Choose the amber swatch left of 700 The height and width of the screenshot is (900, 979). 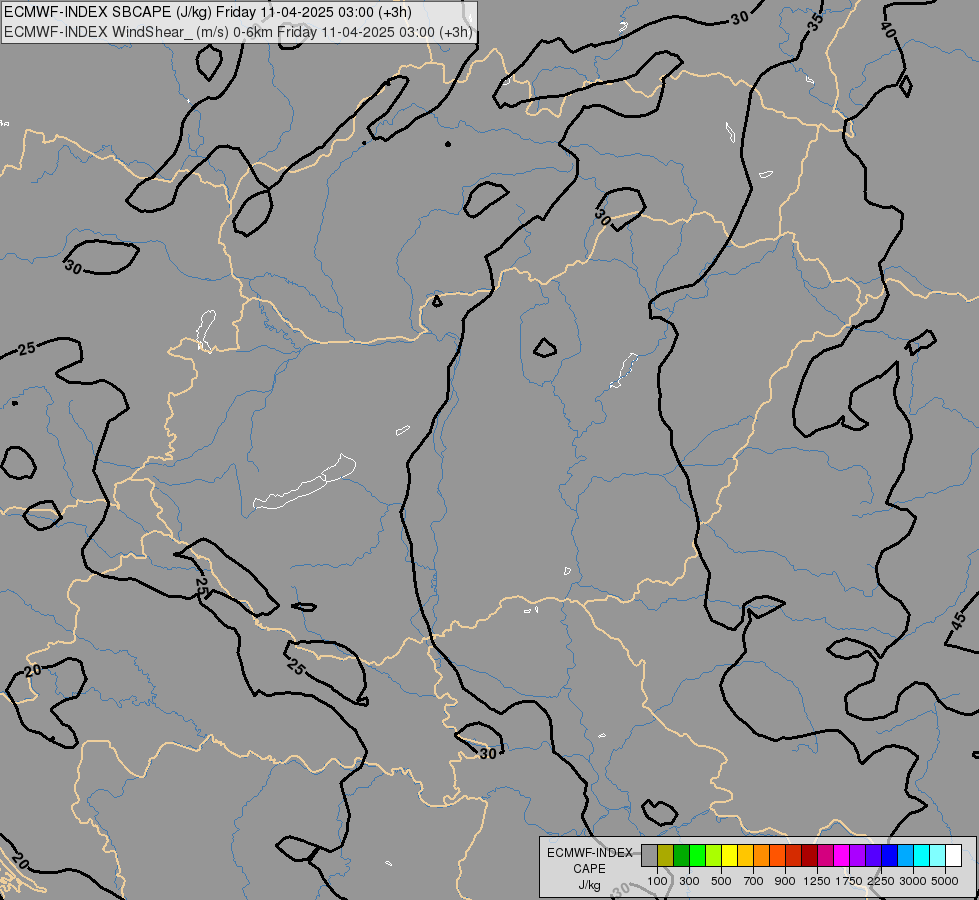point(745,856)
